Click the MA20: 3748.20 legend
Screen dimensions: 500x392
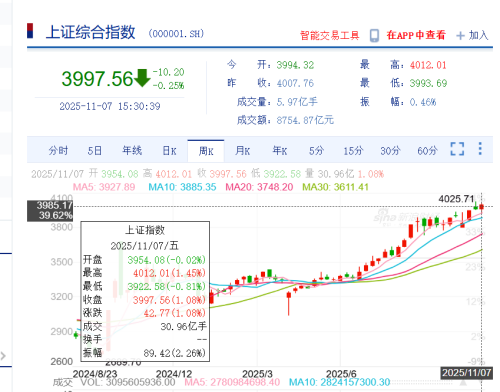pos(259,187)
